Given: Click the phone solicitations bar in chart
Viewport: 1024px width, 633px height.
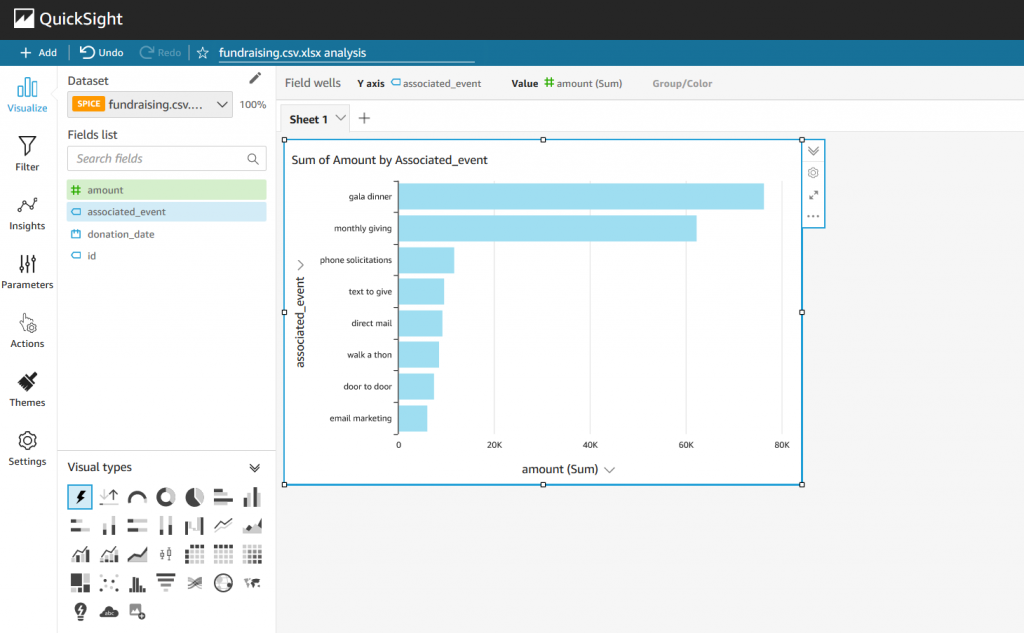Looking at the screenshot, I should pyautogui.click(x=426, y=260).
